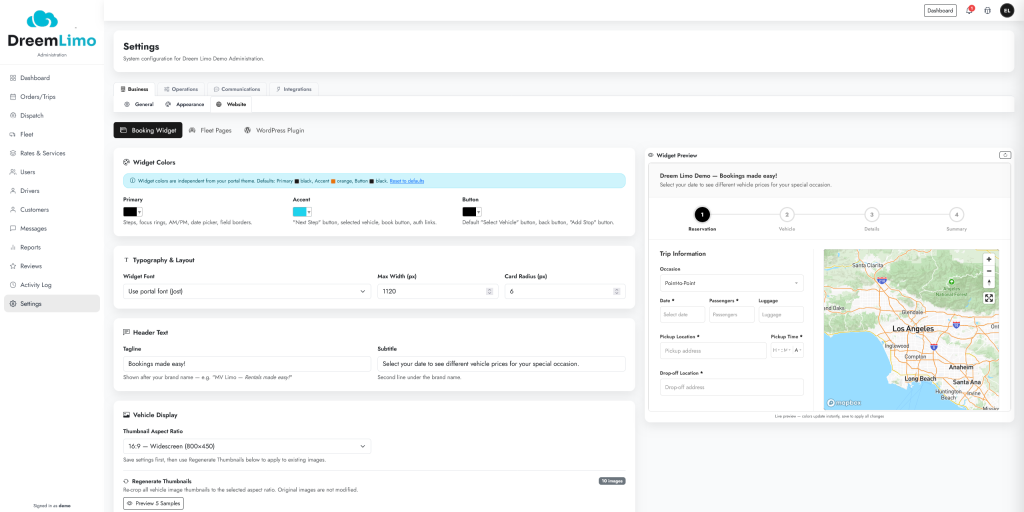Select the Booking Widget section button
1024x512 pixels.
(x=148, y=131)
